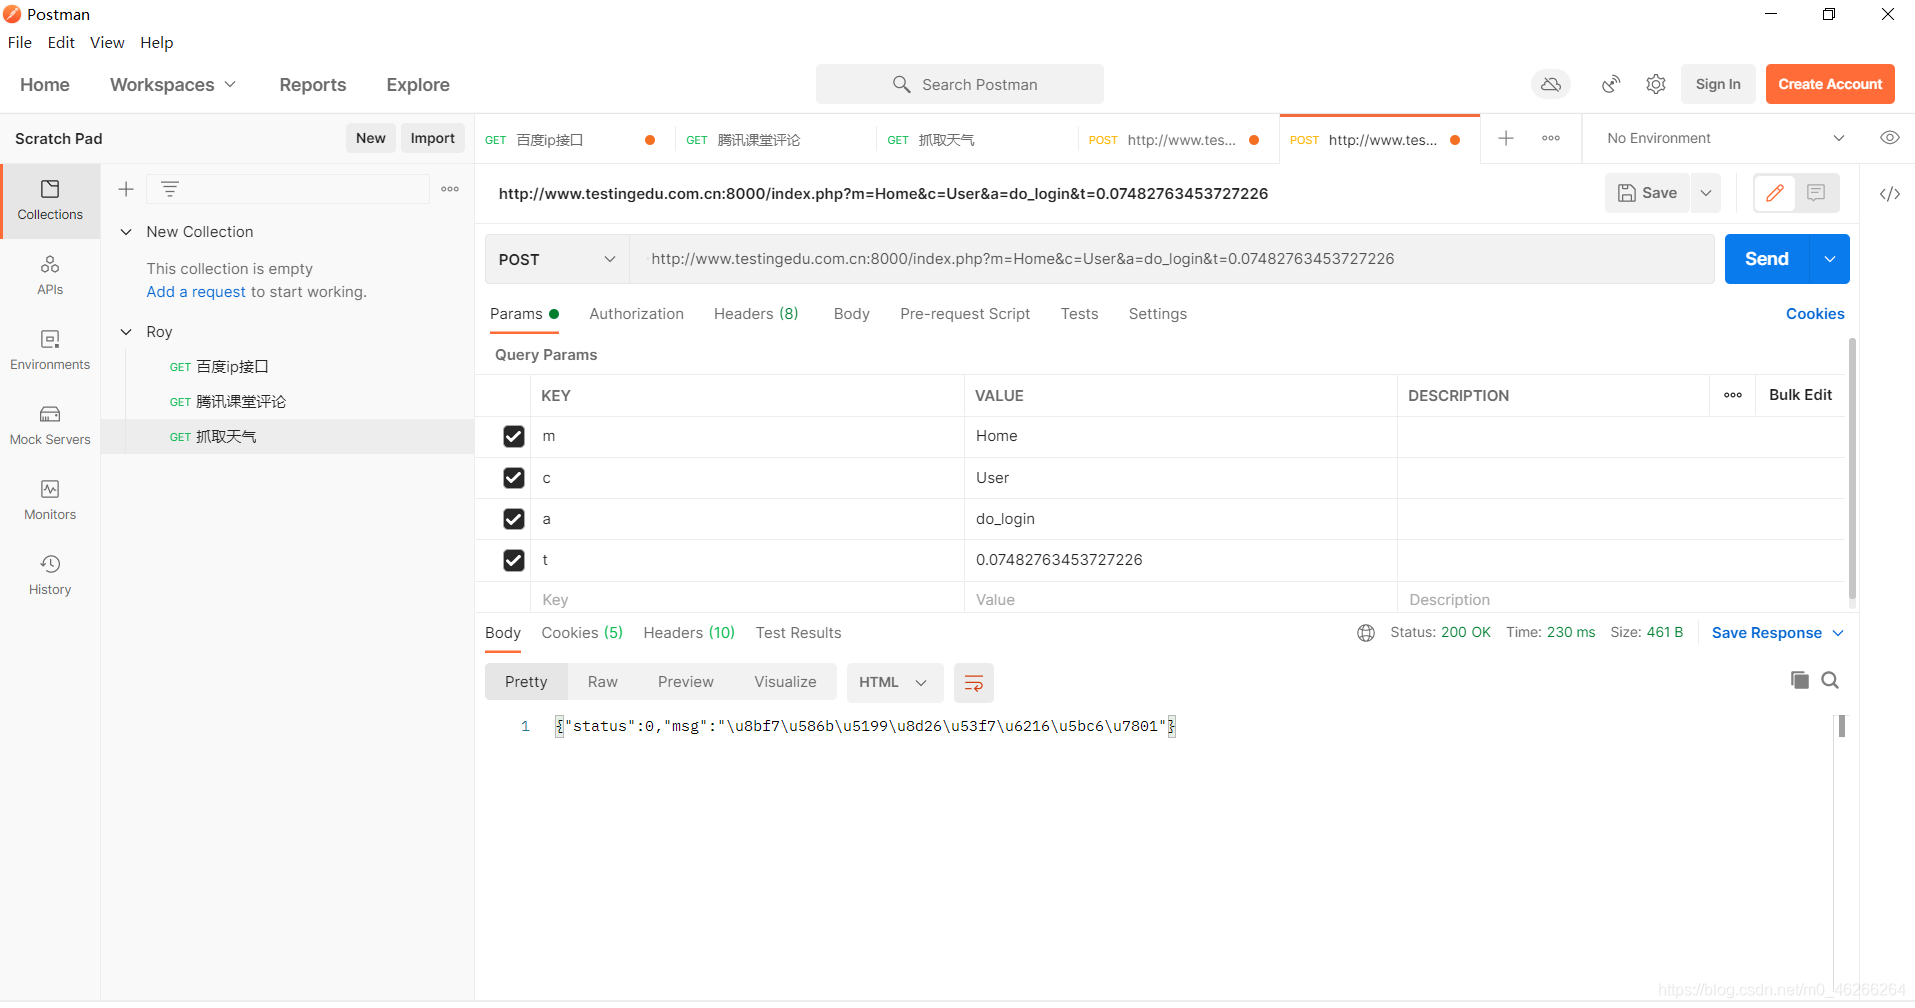This screenshot has width=1915, height=1008.
Task: Open the Collections sidebar panel
Action: tap(50, 201)
